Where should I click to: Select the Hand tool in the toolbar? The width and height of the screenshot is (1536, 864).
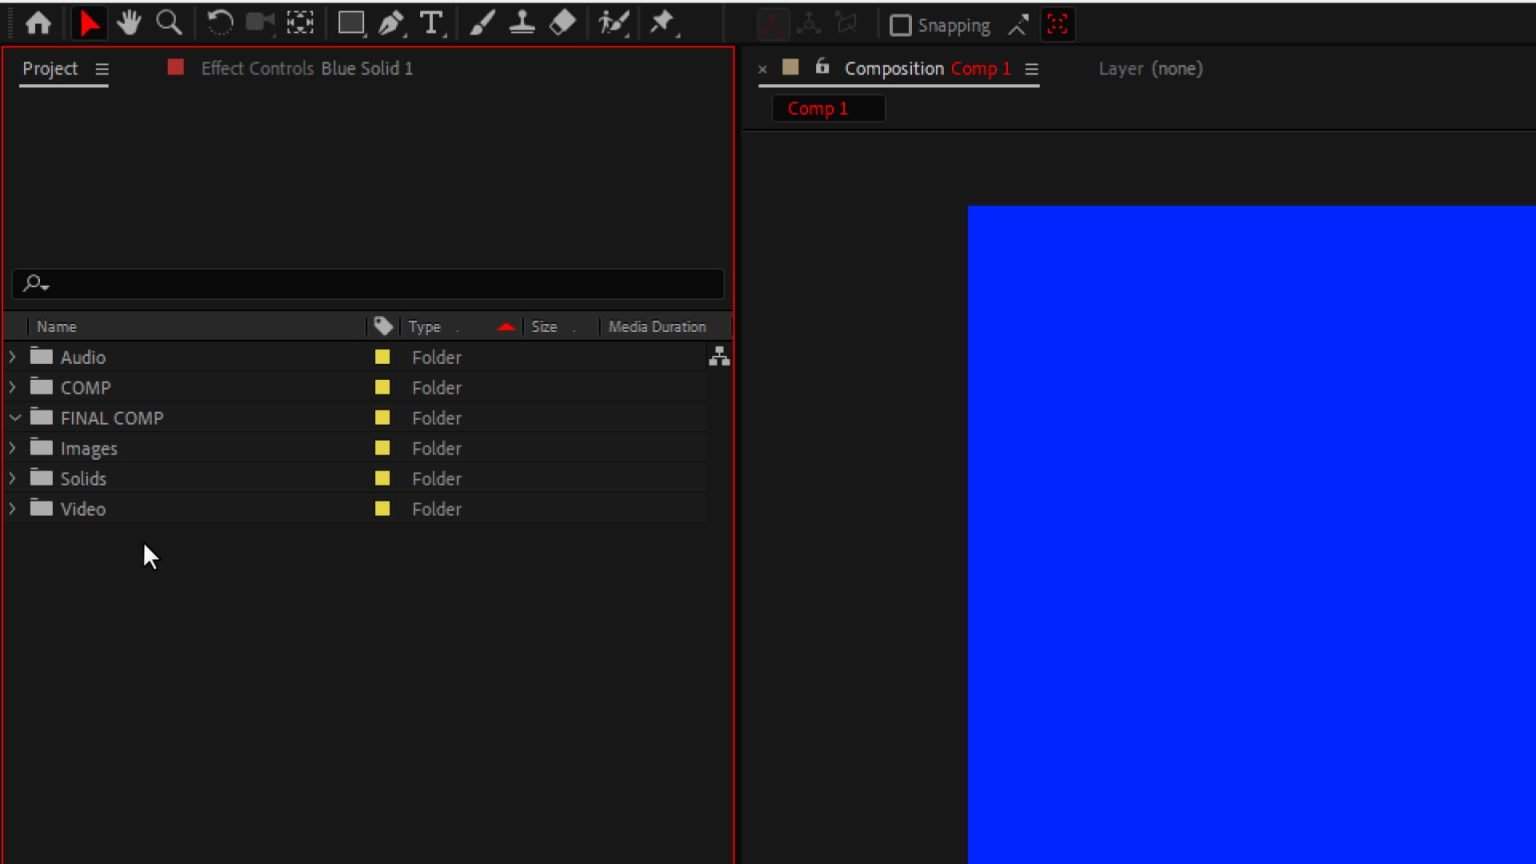click(128, 23)
